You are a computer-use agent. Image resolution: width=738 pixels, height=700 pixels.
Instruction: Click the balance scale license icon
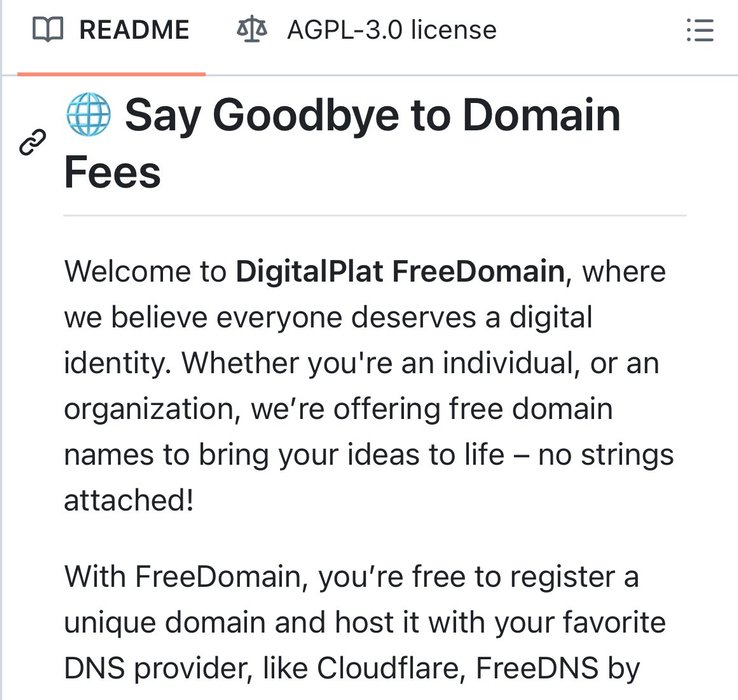[x=252, y=29]
